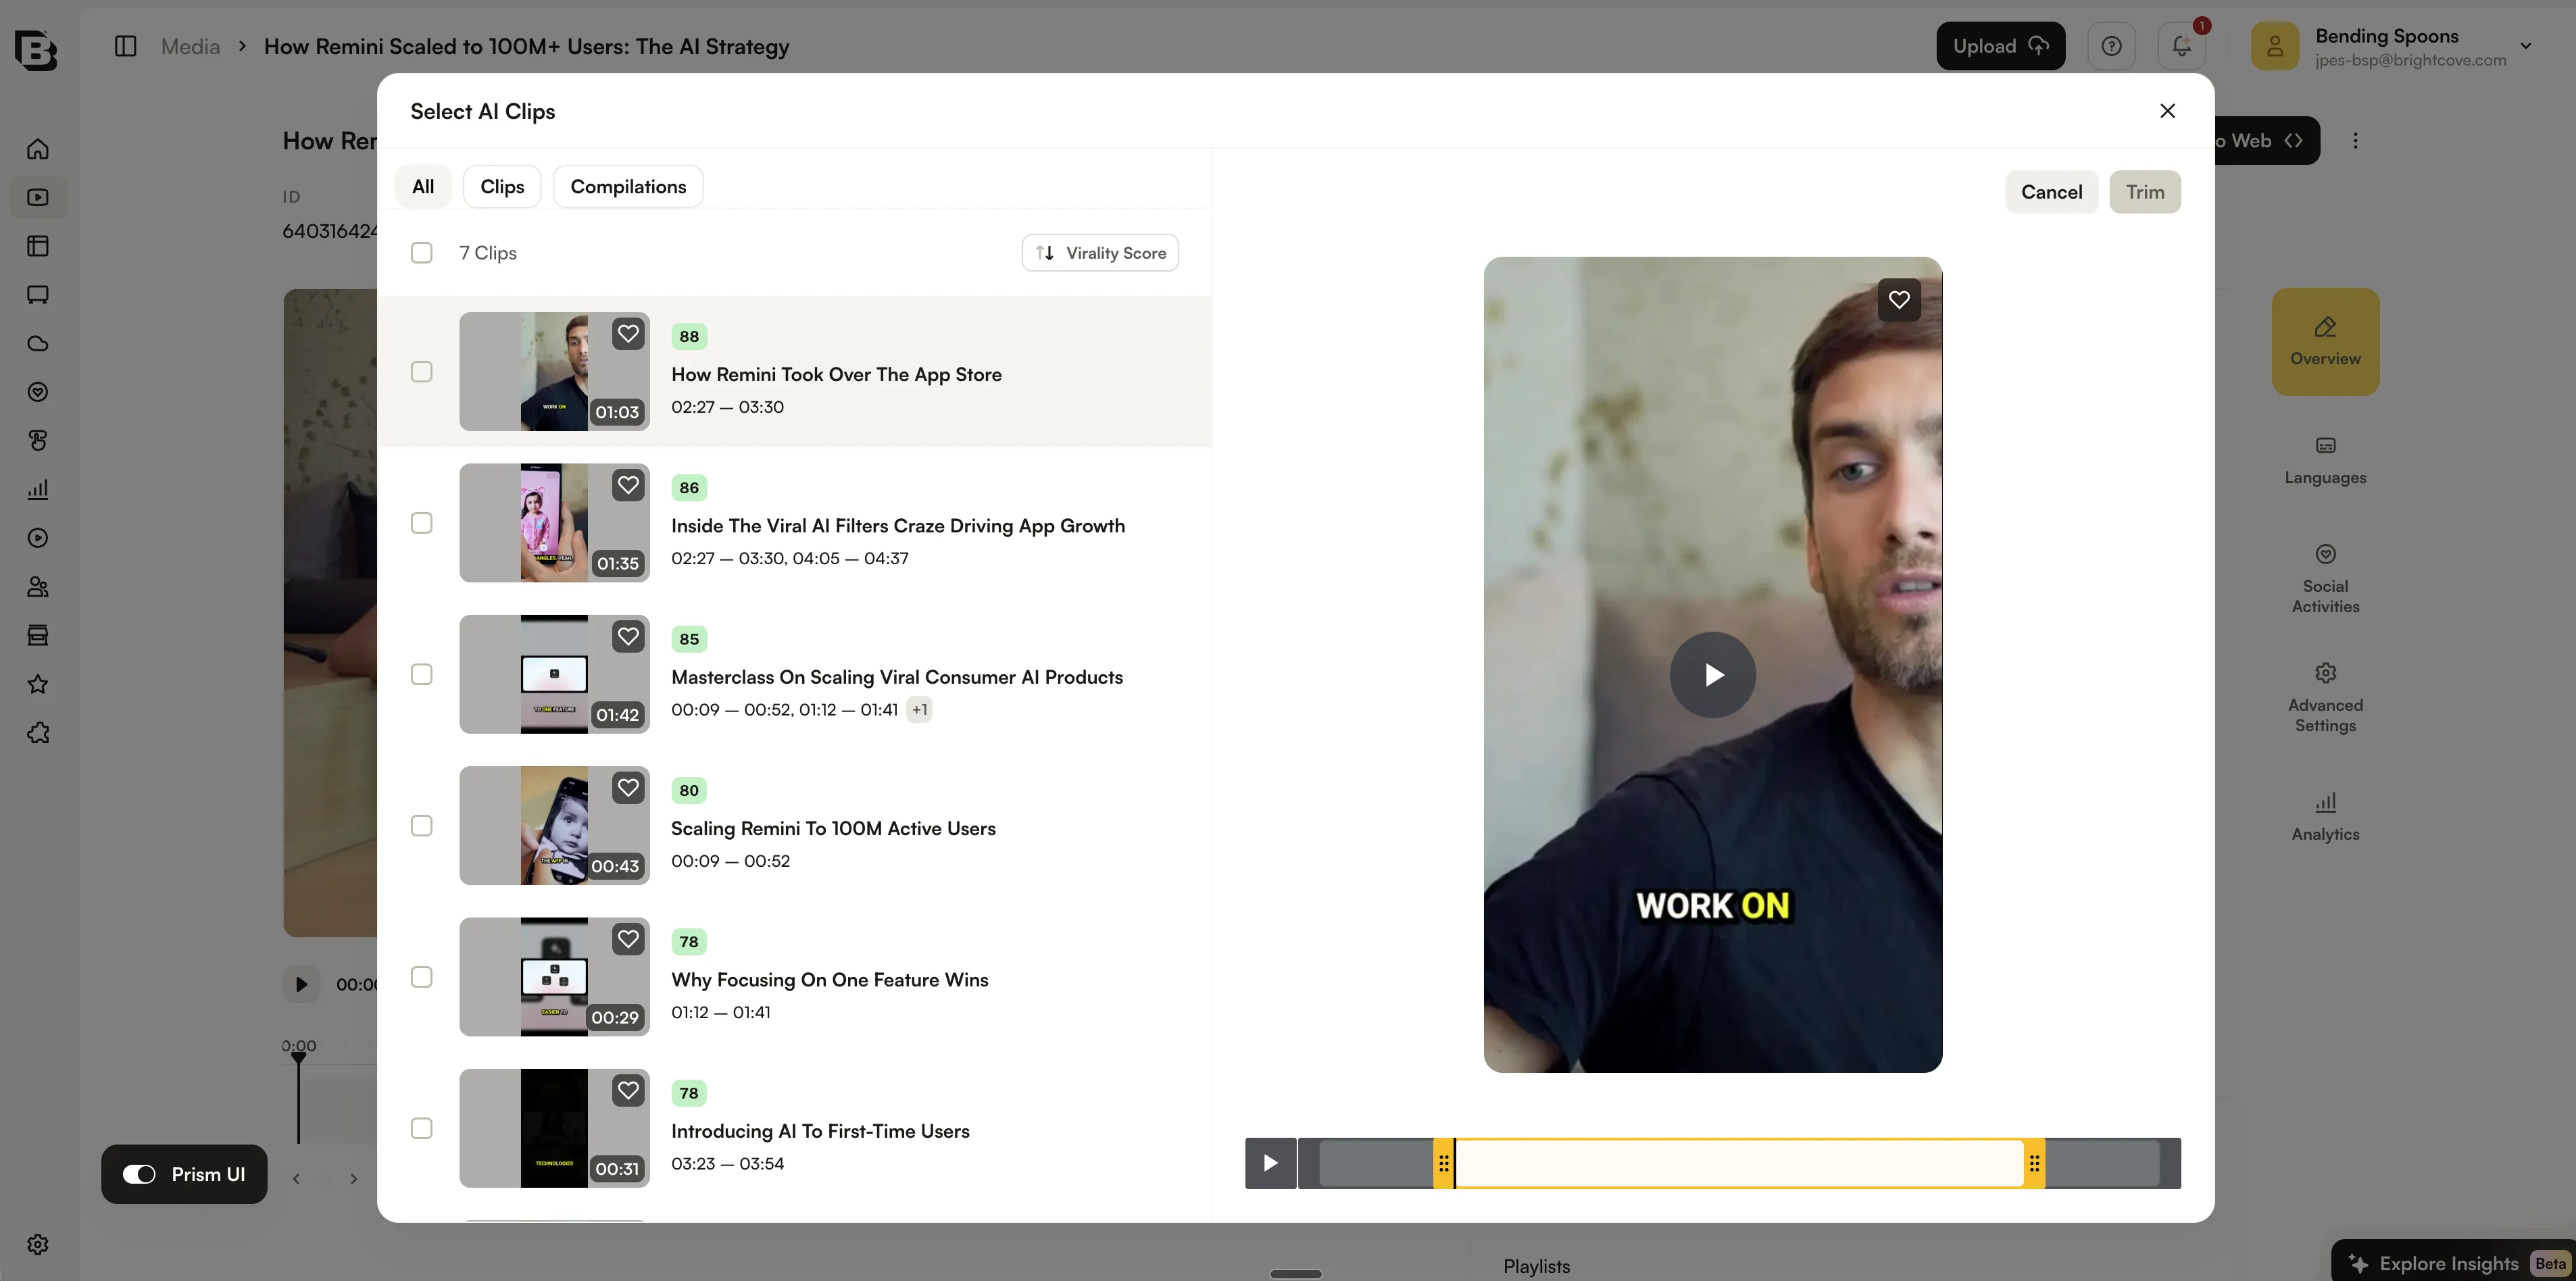Screen dimensions: 2576x1281
Task: Open the three-dot more options menu
Action: (2355, 140)
